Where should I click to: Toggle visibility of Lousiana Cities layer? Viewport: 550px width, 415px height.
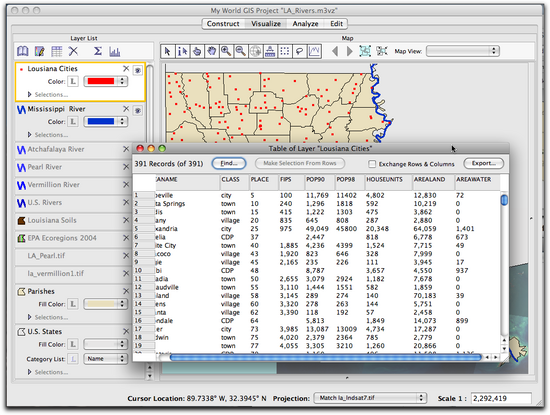(x=138, y=70)
